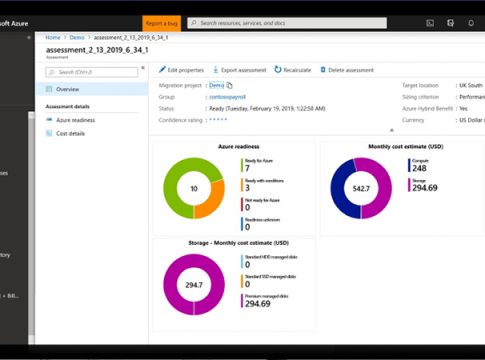This screenshot has height=360, width=485.
Task: Open the notifications bell icon
Action: pos(471,23)
